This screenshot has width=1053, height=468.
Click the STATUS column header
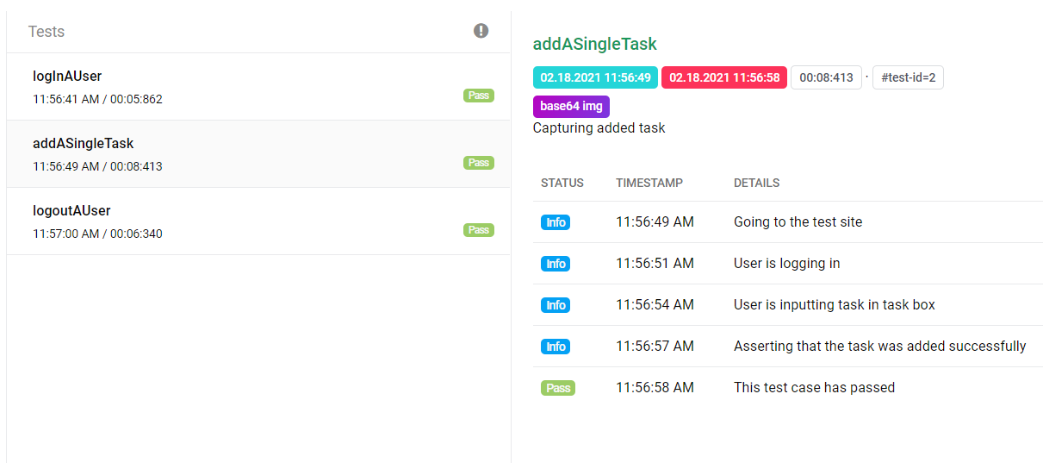tap(562, 183)
